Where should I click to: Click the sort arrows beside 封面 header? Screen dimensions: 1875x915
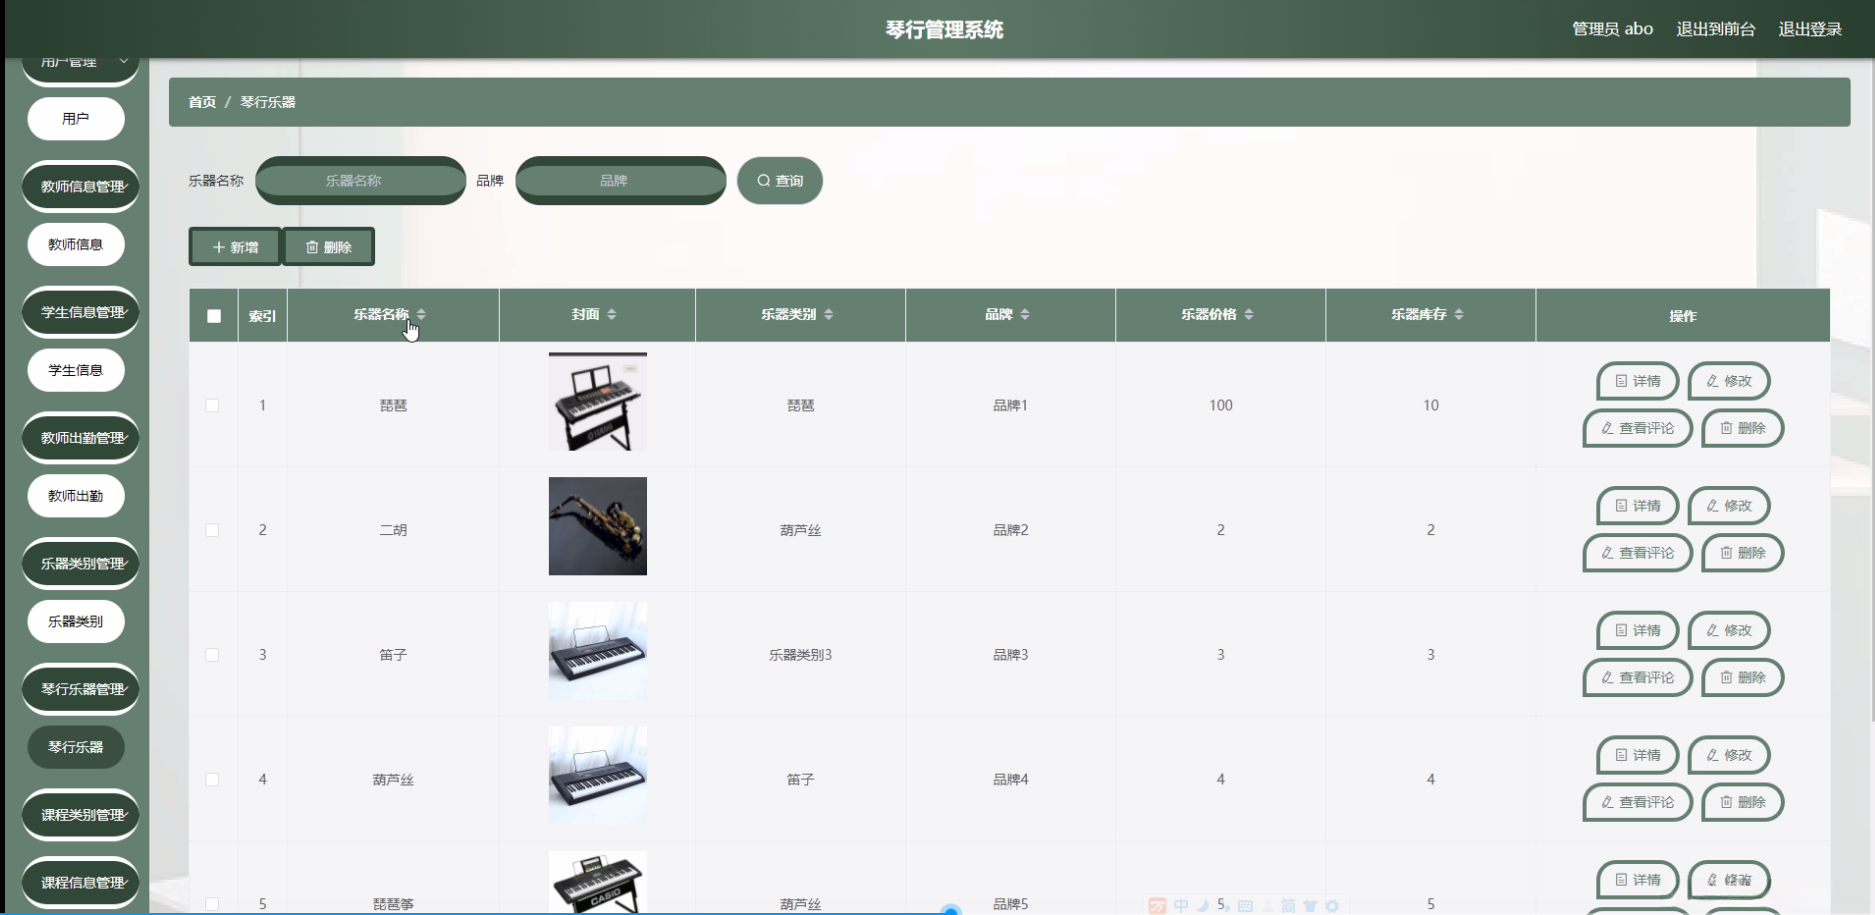[x=611, y=314]
